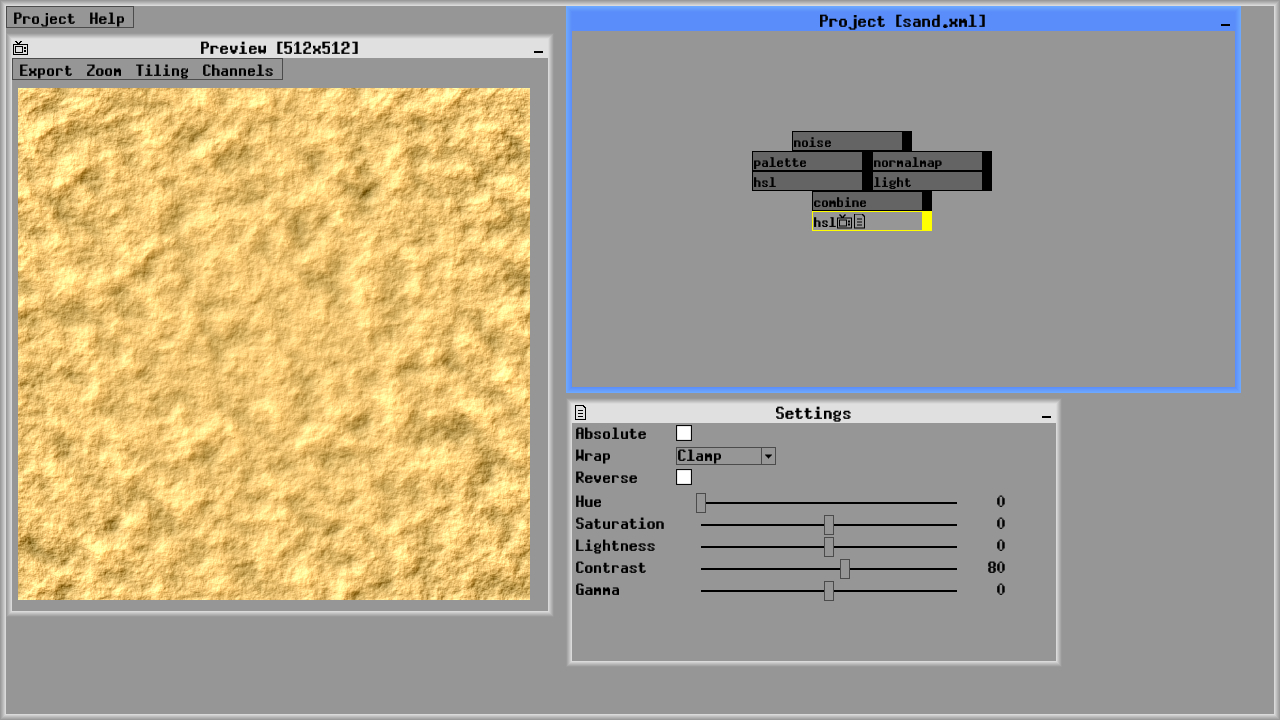This screenshot has width=1280, height=720.
Task: Click the document settings icon on the hsl node
Action: point(859,221)
